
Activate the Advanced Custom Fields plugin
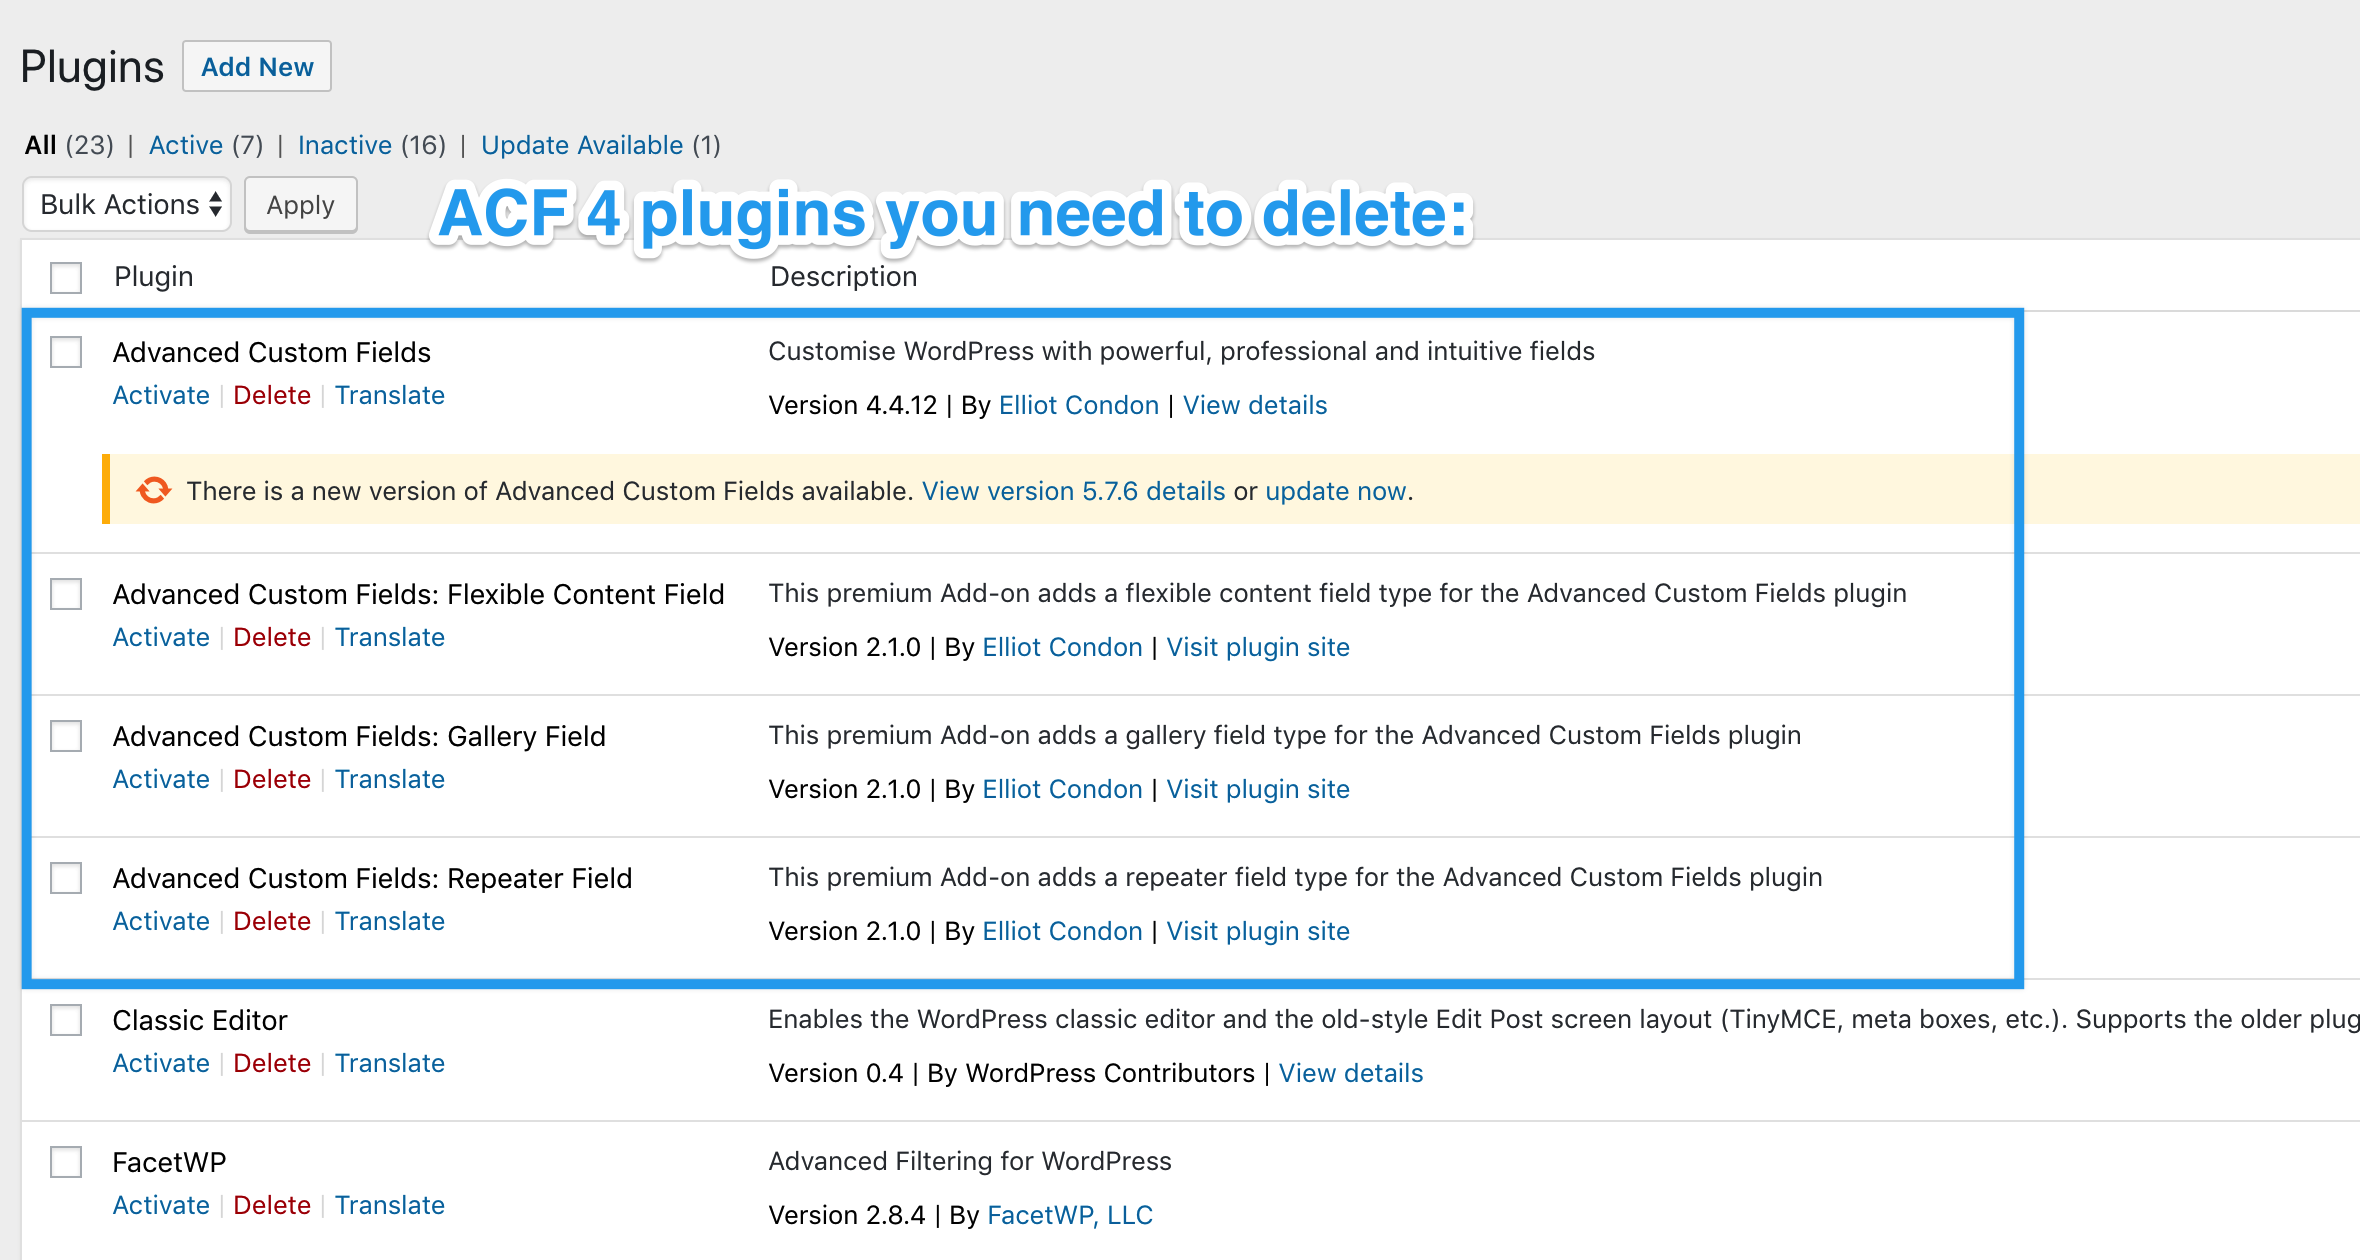click(x=161, y=396)
